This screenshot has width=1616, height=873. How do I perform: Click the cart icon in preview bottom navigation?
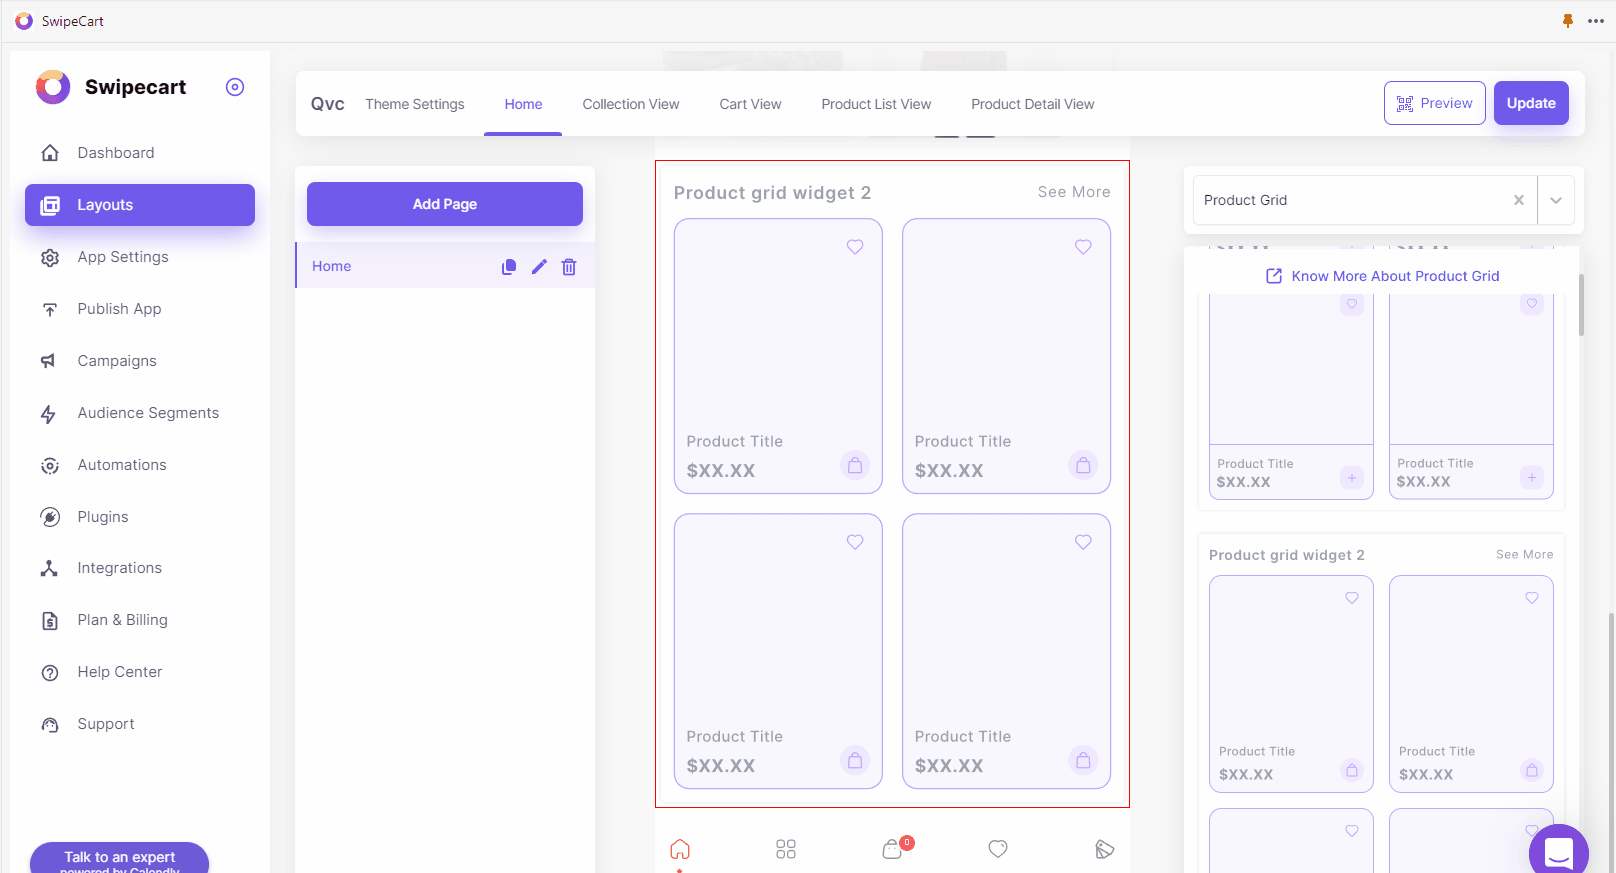[x=893, y=849]
